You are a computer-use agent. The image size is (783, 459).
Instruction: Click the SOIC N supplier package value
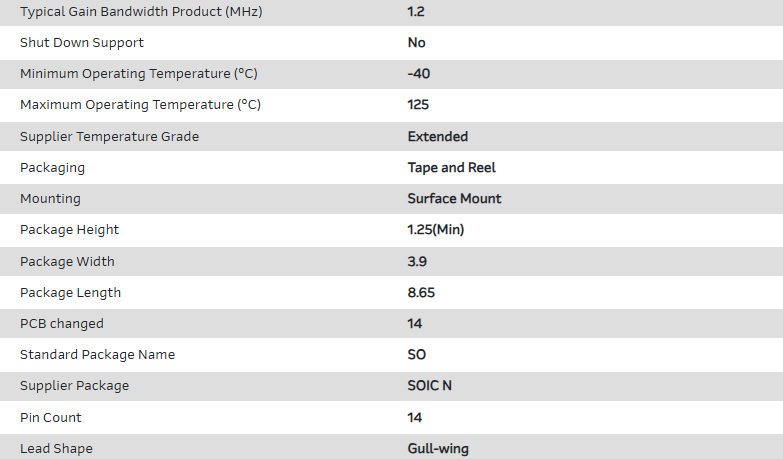point(432,385)
